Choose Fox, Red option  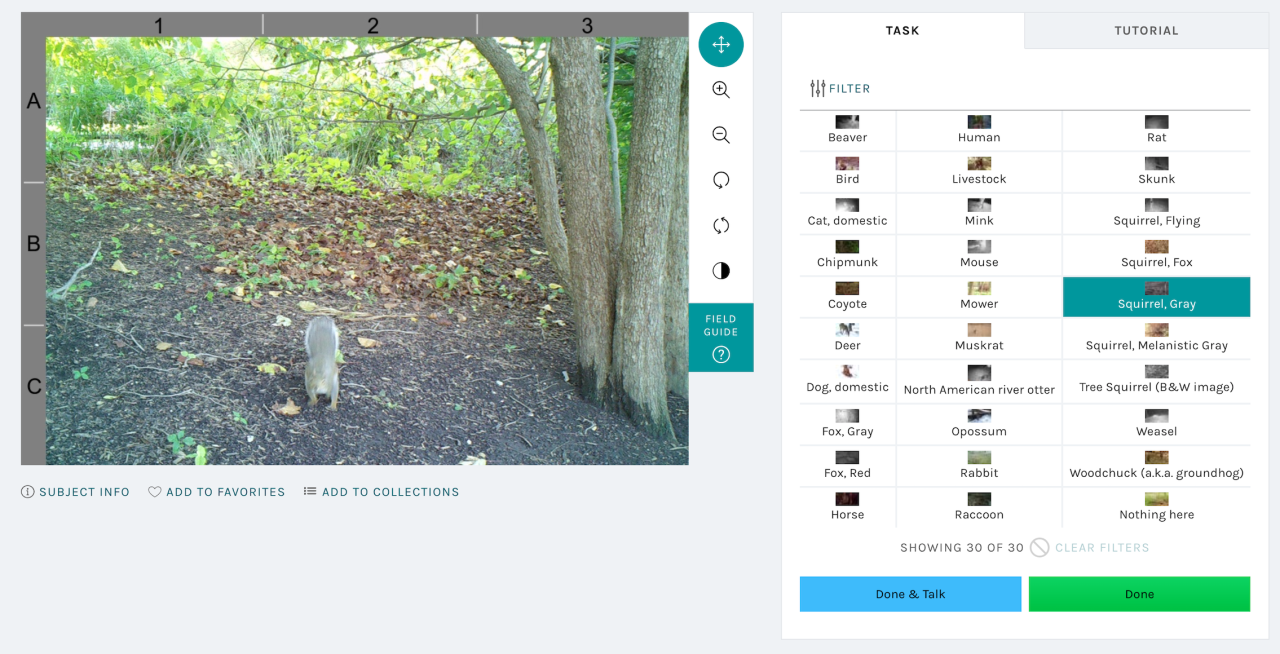point(848,466)
